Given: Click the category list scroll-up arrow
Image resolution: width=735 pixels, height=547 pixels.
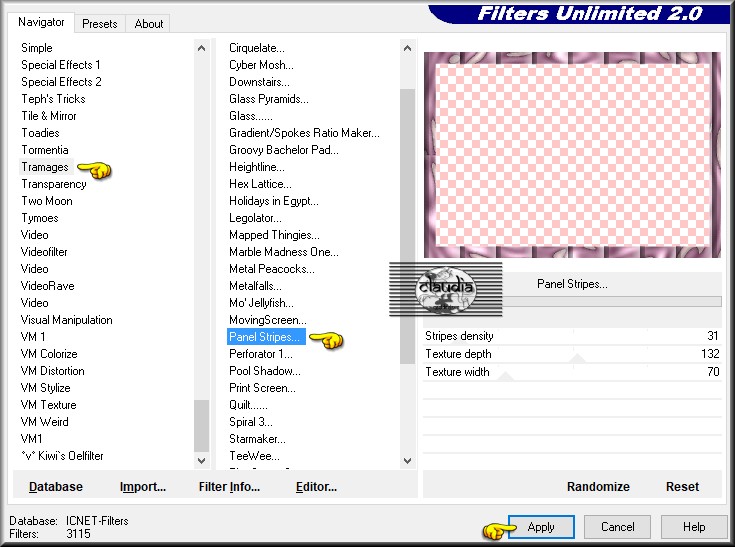Looking at the screenshot, I should [x=202, y=48].
